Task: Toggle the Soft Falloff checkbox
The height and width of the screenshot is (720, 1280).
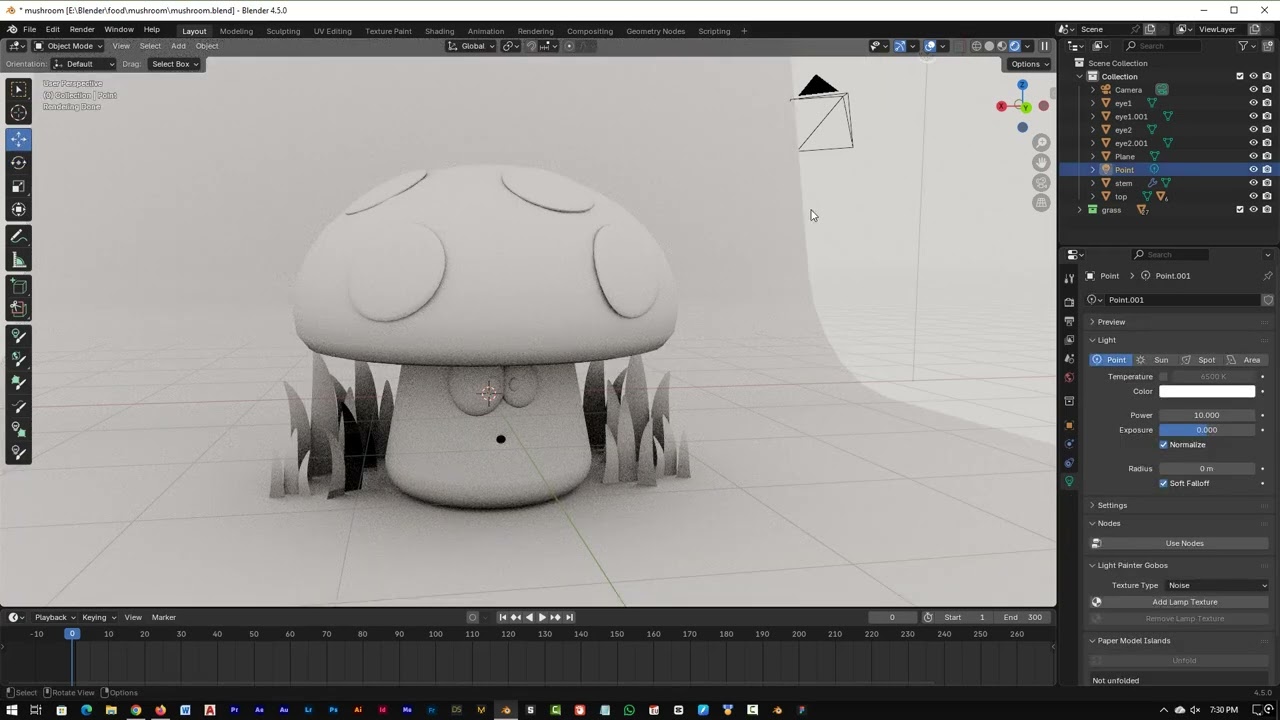Action: tap(1163, 483)
